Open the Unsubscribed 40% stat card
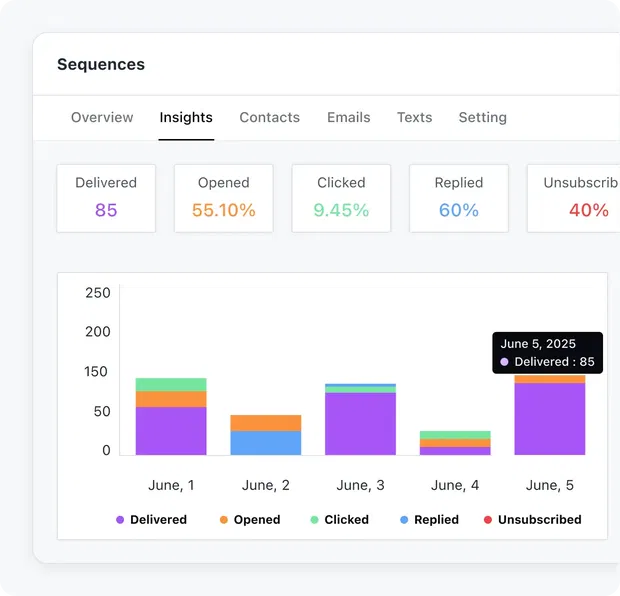The height and width of the screenshot is (596, 620). click(575, 198)
